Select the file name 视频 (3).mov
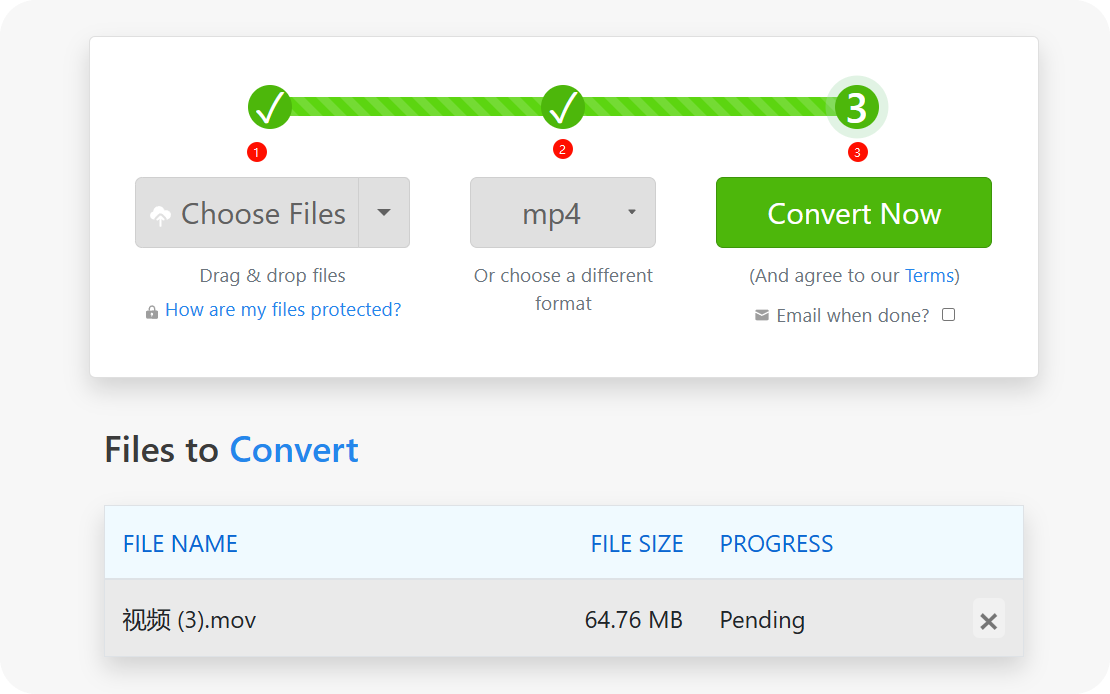Screen dimensions: 1110x694 [x=189, y=620]
